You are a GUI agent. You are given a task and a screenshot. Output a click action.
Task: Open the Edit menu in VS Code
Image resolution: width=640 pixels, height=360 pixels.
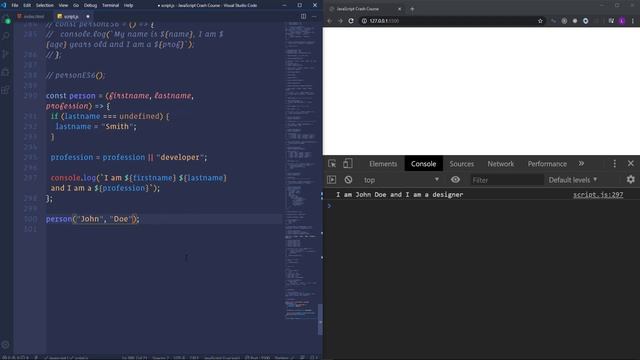pos(27,5)
